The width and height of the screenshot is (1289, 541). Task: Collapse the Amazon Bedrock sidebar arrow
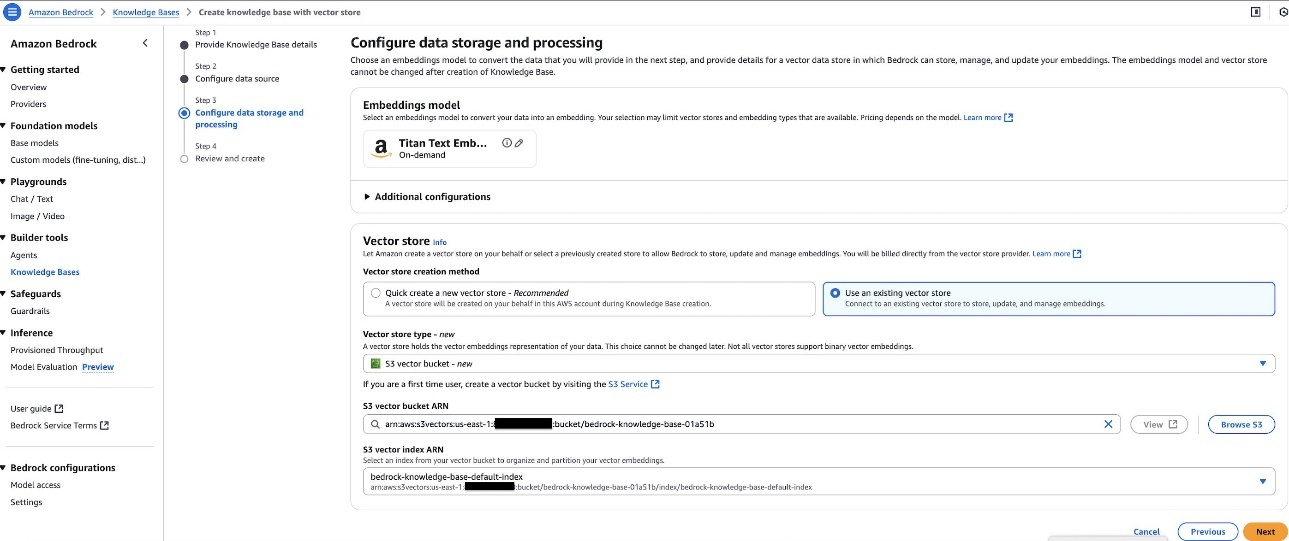145,43
